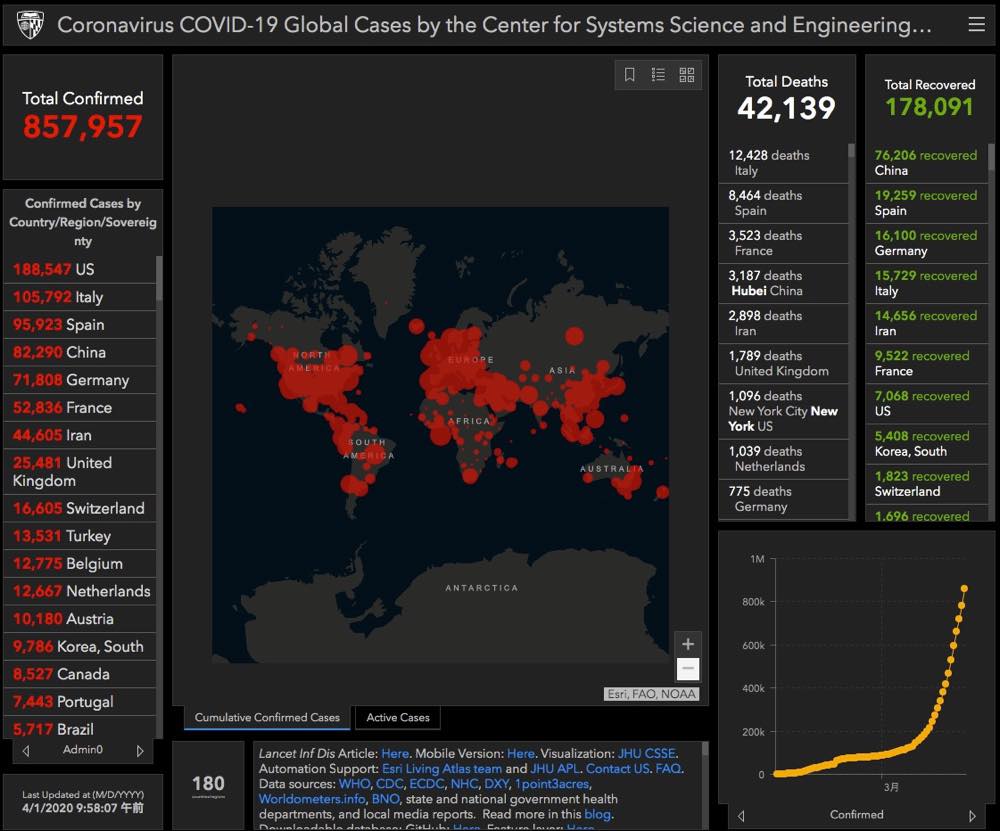Open the Lancet Inf Dis article 'Here' link

pos(395,753)
